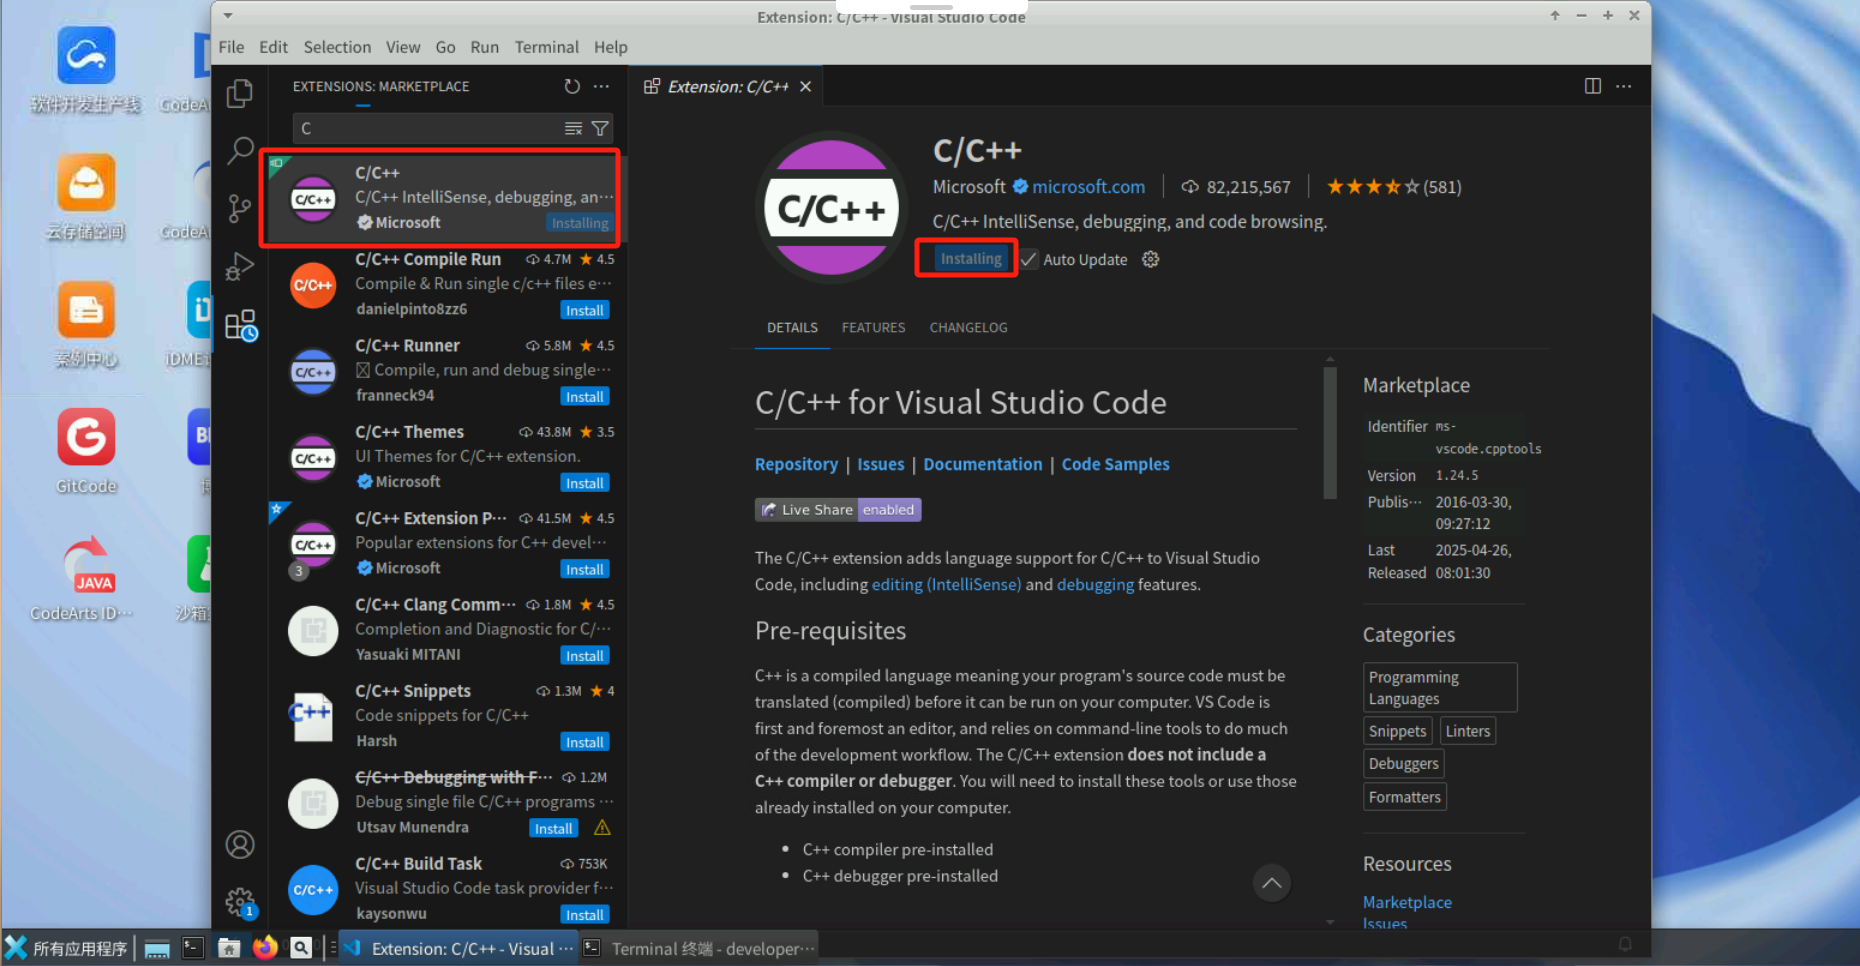The width and height of the screenshot is (1860, 966).
Task: Install the C/C++ Debugging extension by Utsav Munendra
Action: (x=553, y=828)
